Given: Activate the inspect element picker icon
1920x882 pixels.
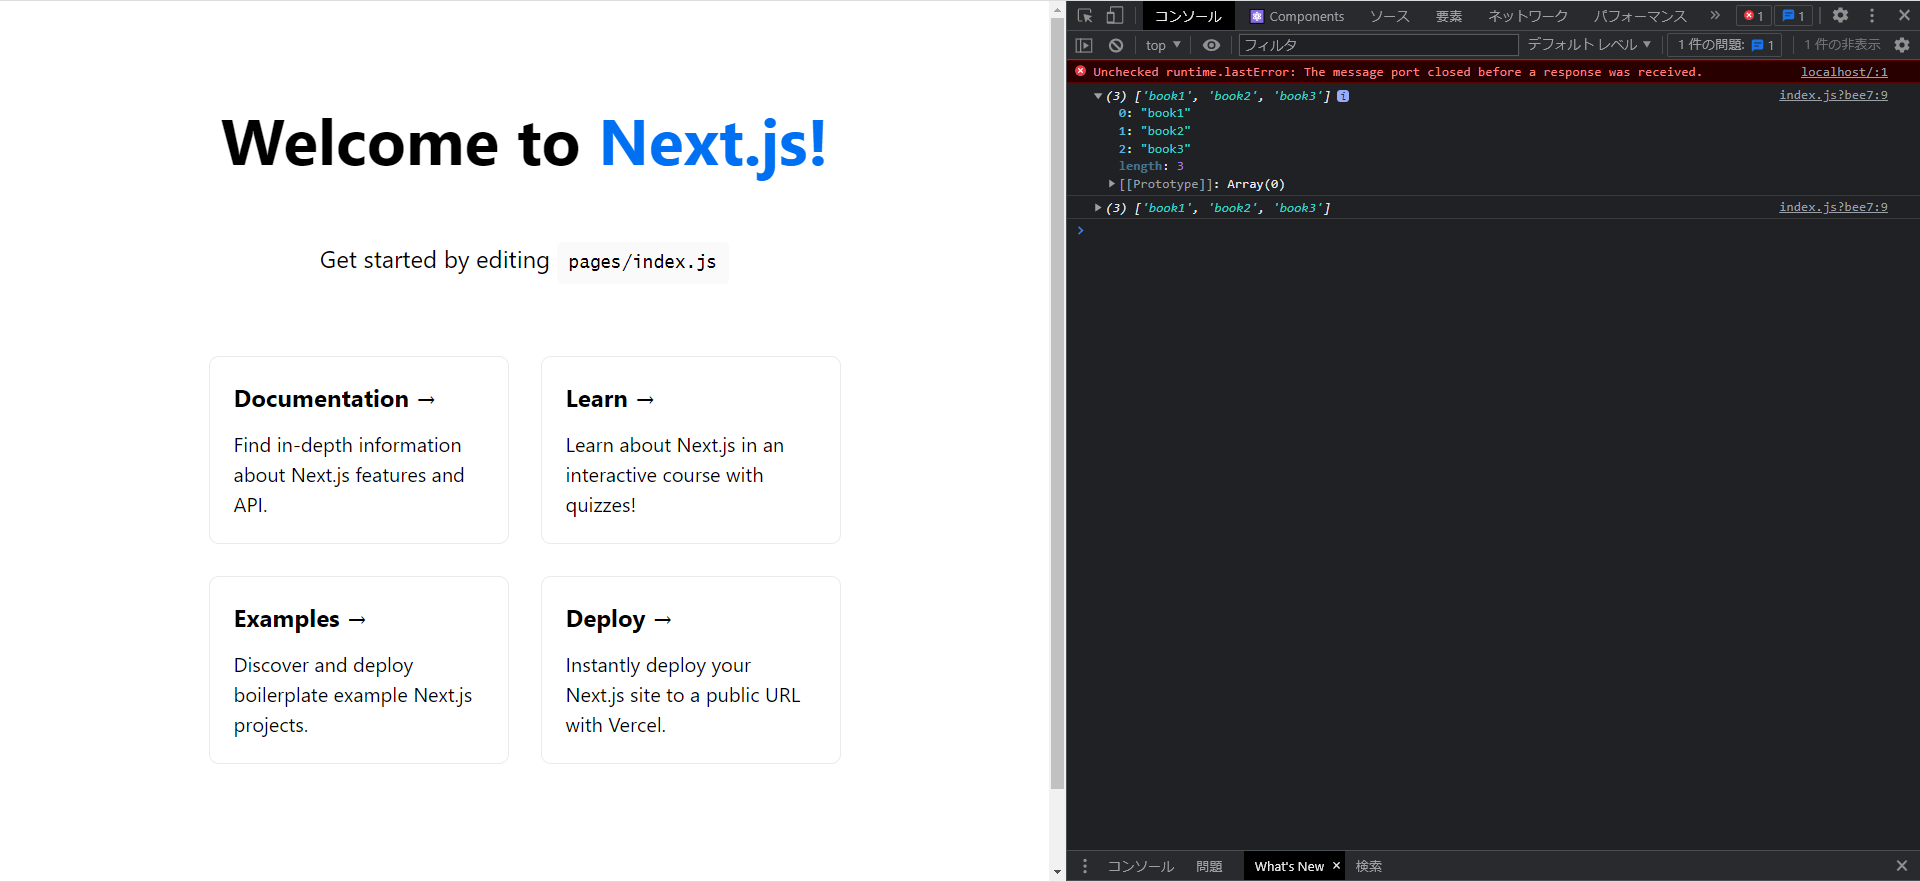Looking at the screenshot, I should click(x=1085, y=16).
